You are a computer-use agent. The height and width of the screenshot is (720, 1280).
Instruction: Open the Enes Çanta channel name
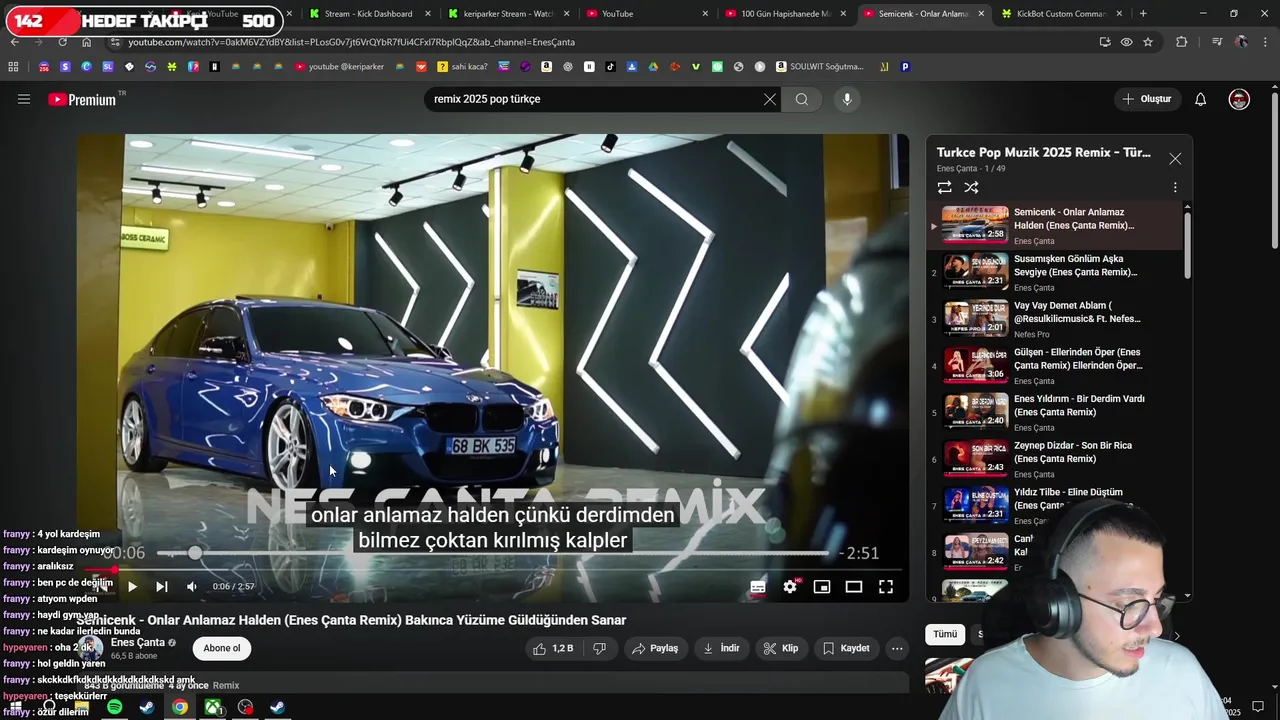[138, 642]
